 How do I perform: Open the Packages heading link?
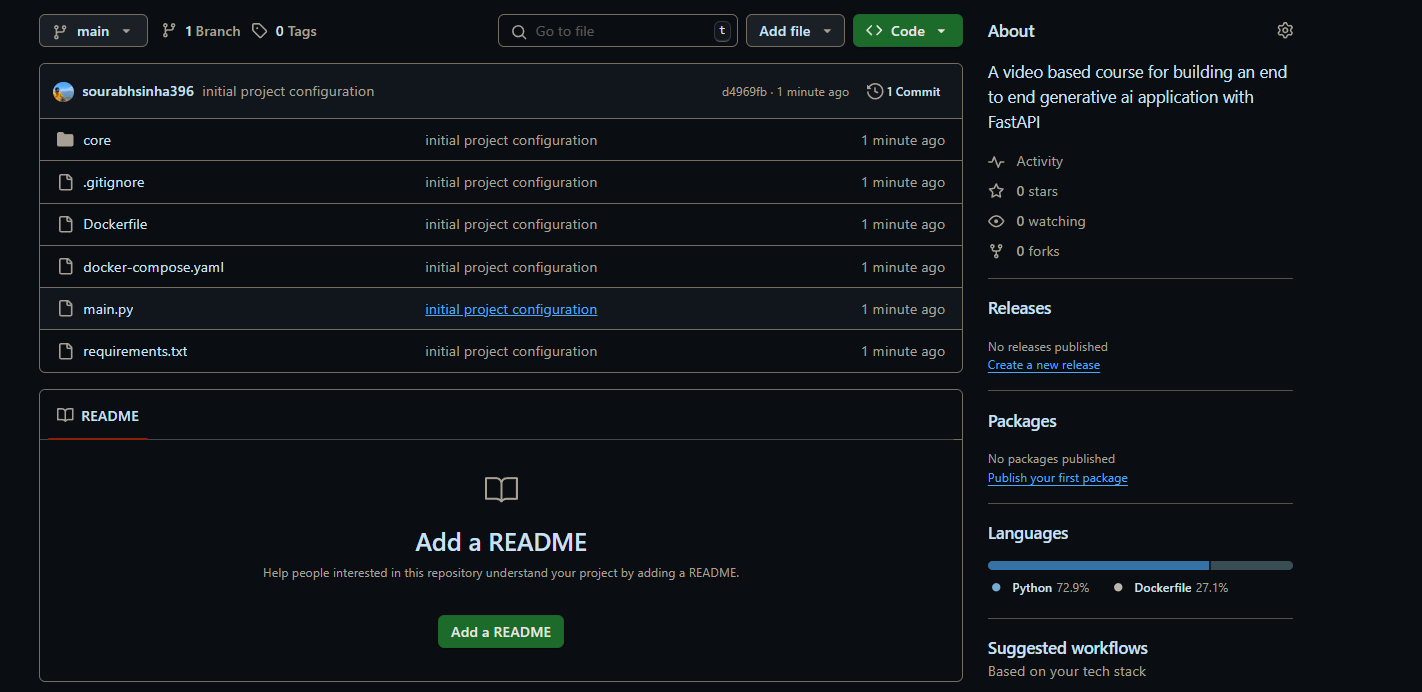(x=1022, y=421)
